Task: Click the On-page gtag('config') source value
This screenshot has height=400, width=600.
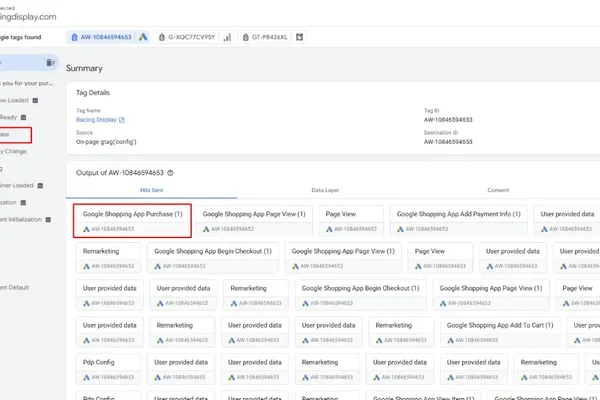Action: [106, 142]
